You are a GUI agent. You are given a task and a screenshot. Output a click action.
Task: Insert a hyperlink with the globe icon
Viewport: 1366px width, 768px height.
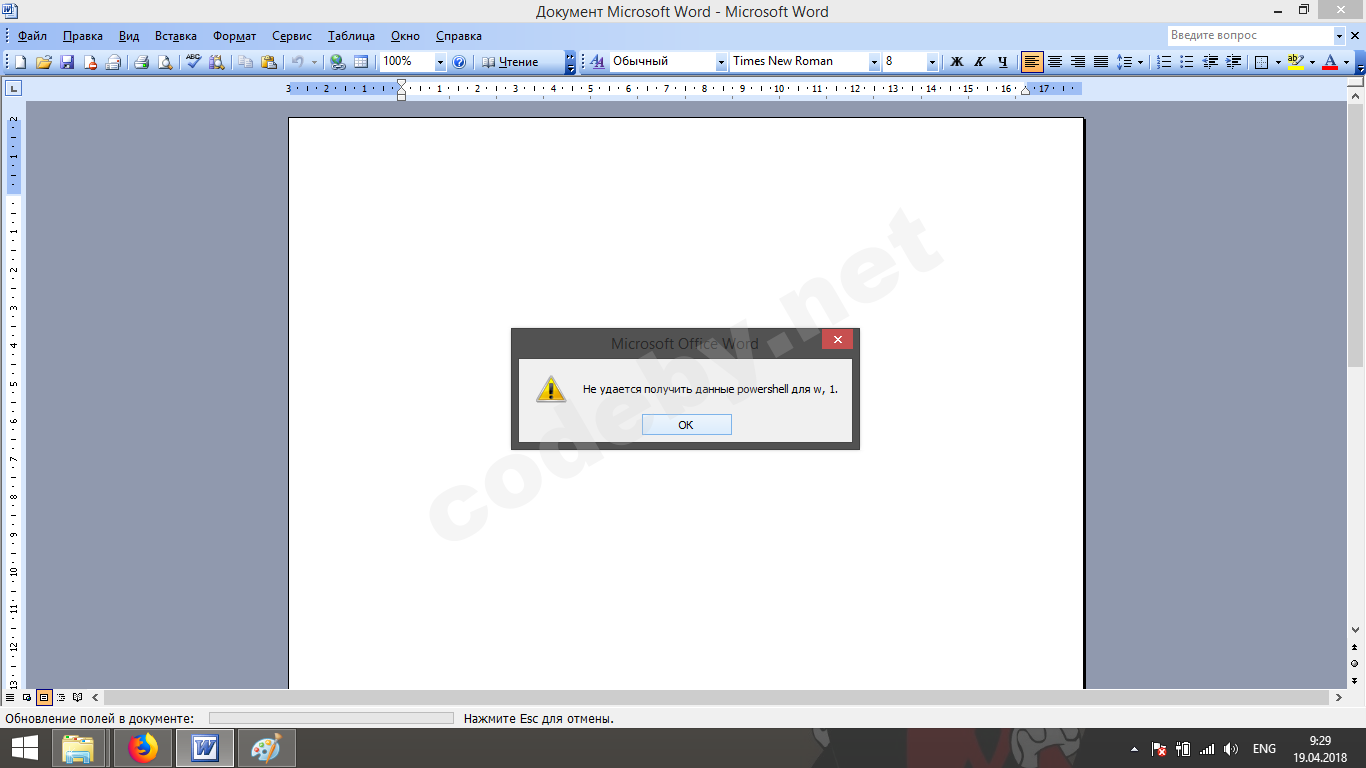(x=337, y=62)
